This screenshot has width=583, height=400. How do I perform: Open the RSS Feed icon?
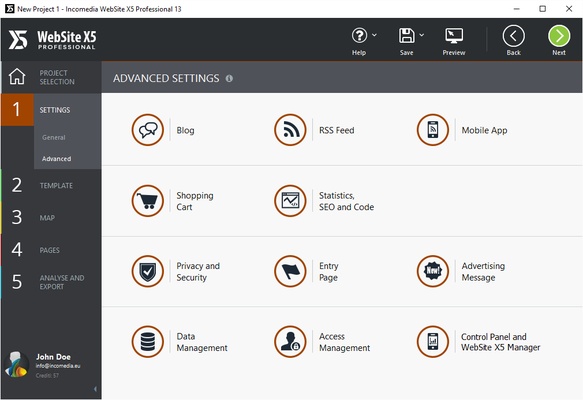click(290, 130)
